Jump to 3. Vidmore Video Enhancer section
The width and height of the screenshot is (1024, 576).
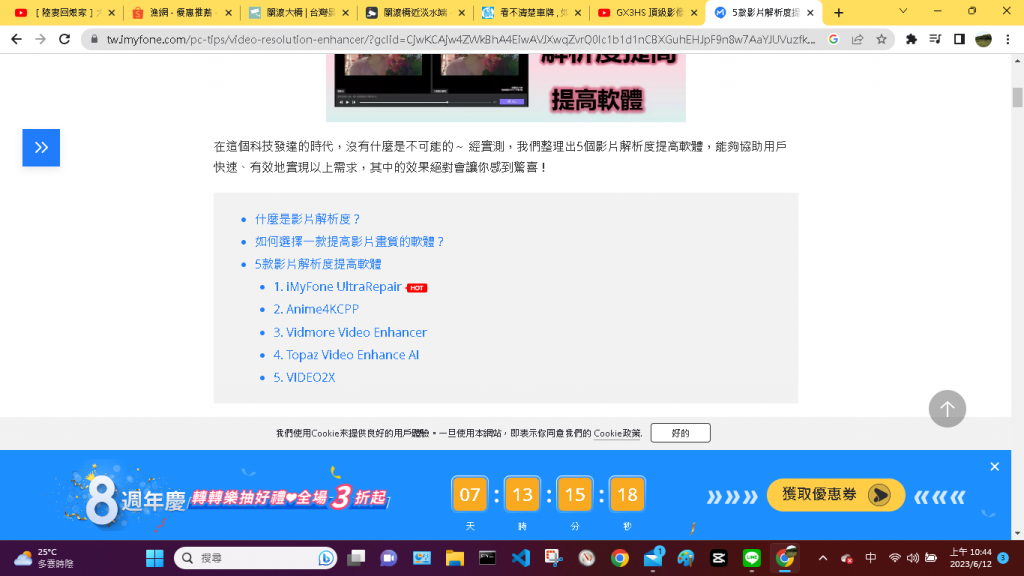pos(350,332)
